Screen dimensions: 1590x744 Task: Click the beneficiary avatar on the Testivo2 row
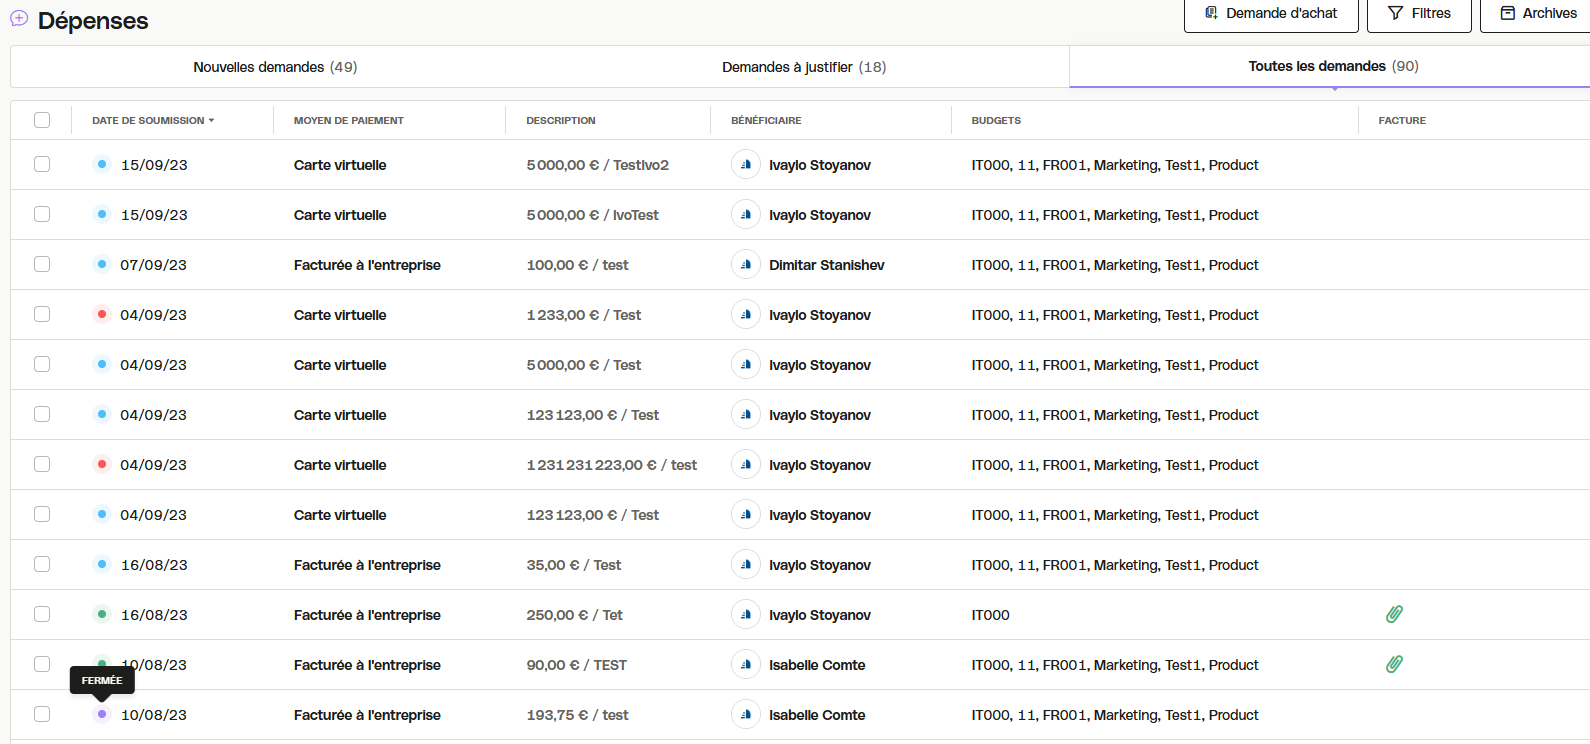746,164
